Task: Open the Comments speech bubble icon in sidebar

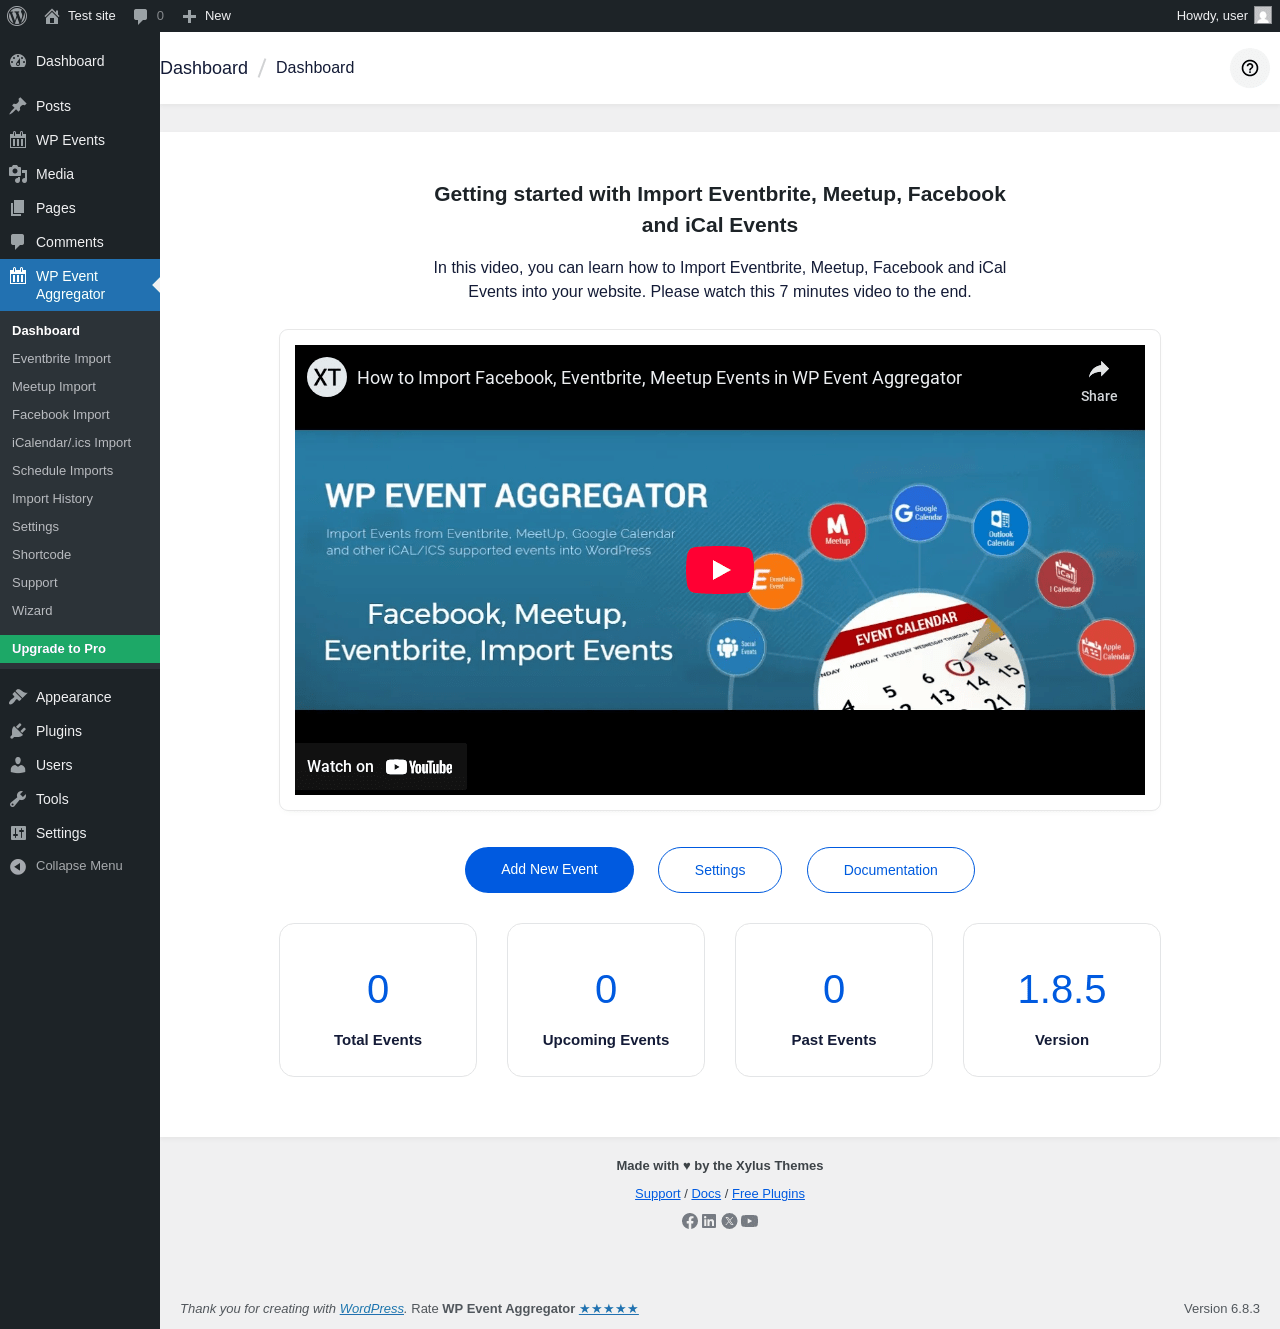Action: pyautogui.click(x=18, y=242)
